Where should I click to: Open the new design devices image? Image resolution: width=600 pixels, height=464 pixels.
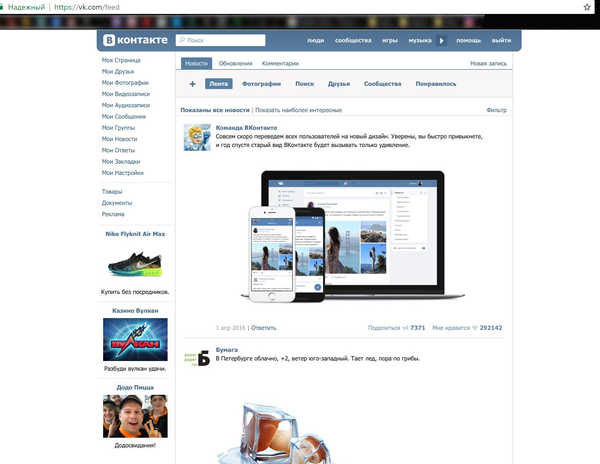tap(352, 236)
